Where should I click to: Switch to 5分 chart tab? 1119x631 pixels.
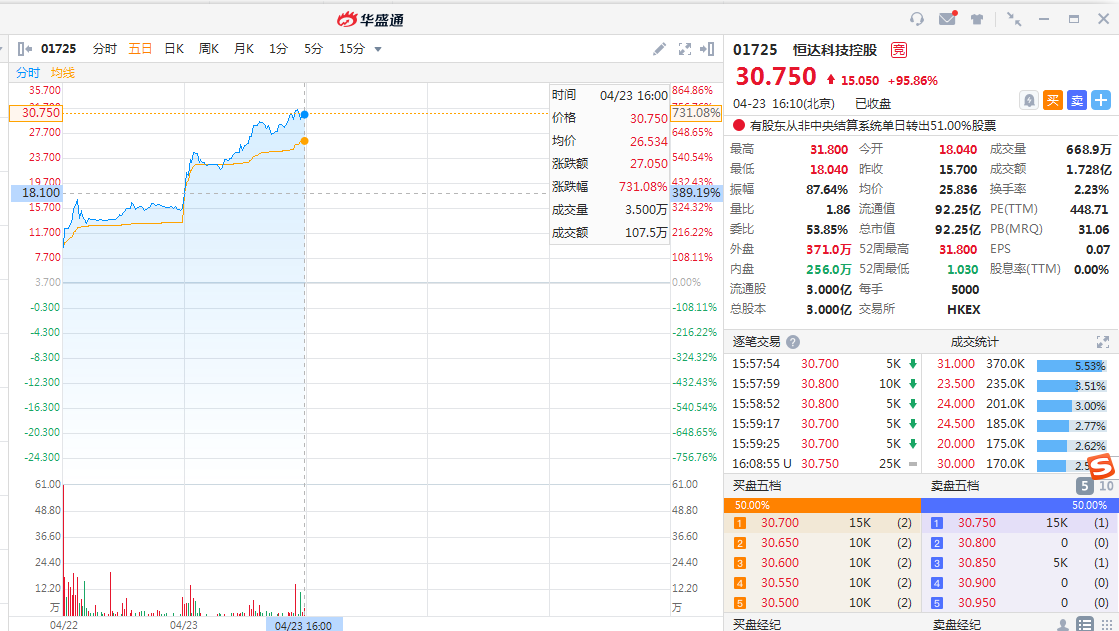click(x=313, y=49)
